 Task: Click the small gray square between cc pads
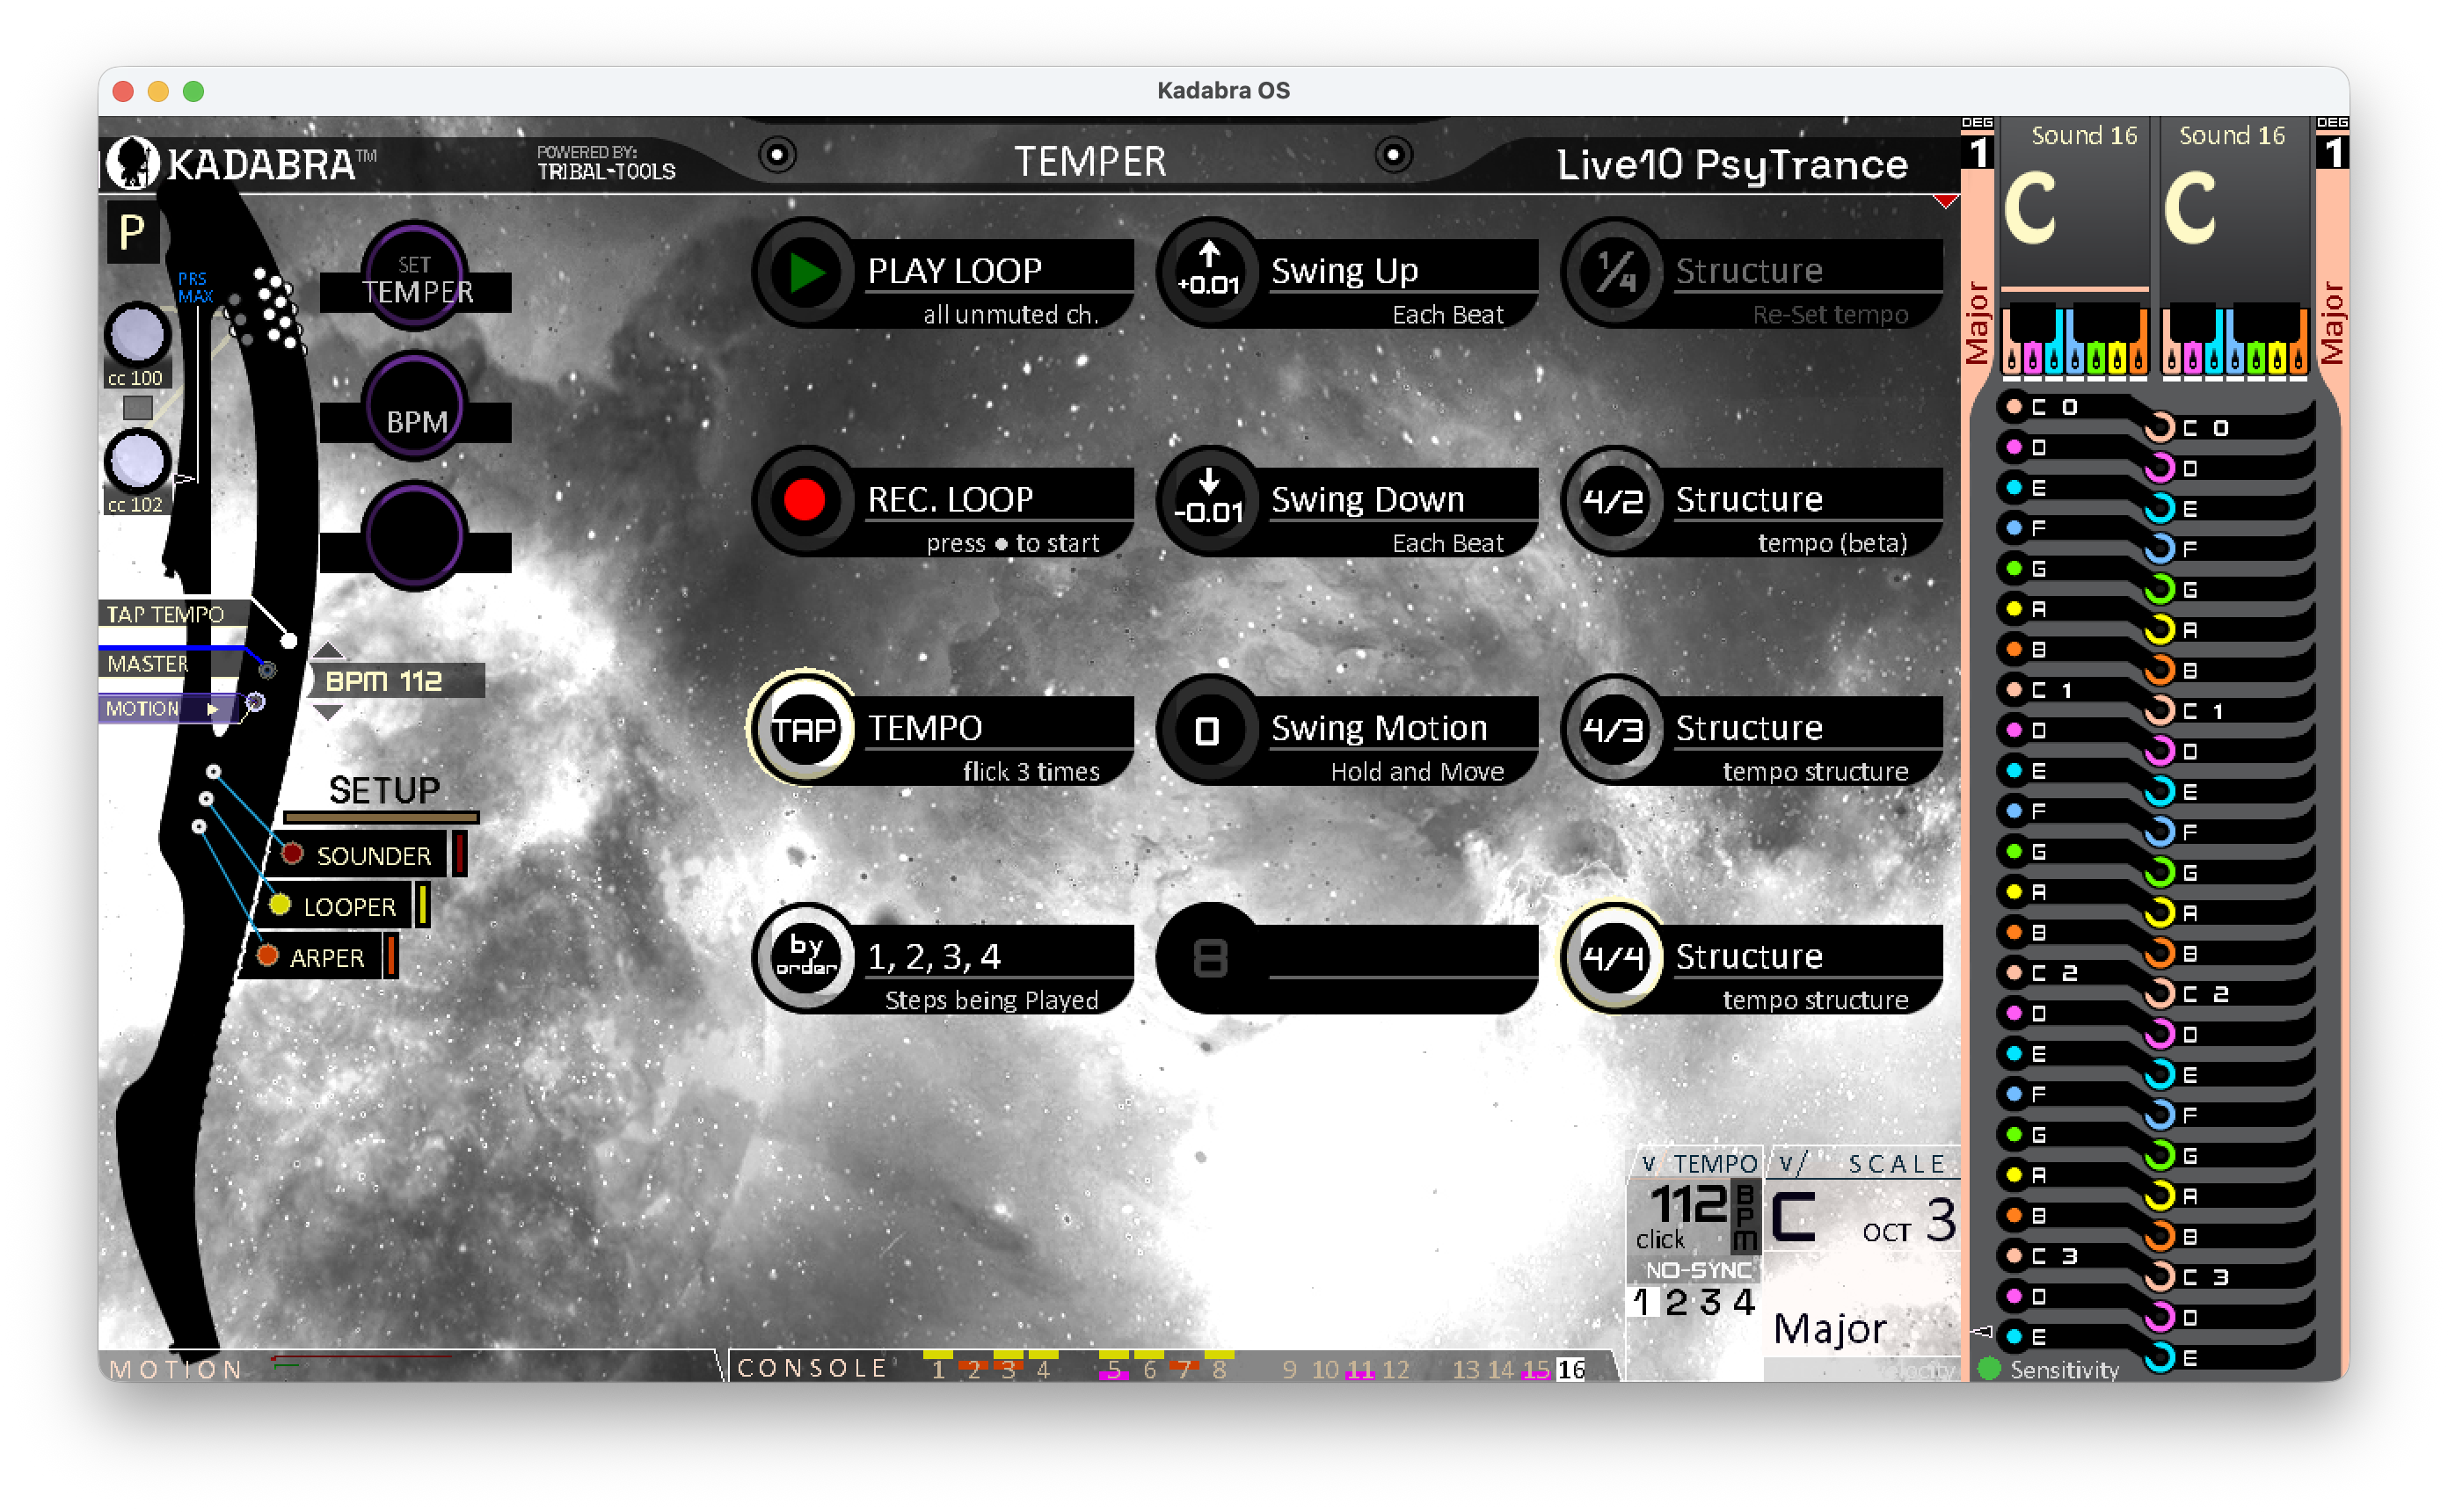[x=137, y=408]
